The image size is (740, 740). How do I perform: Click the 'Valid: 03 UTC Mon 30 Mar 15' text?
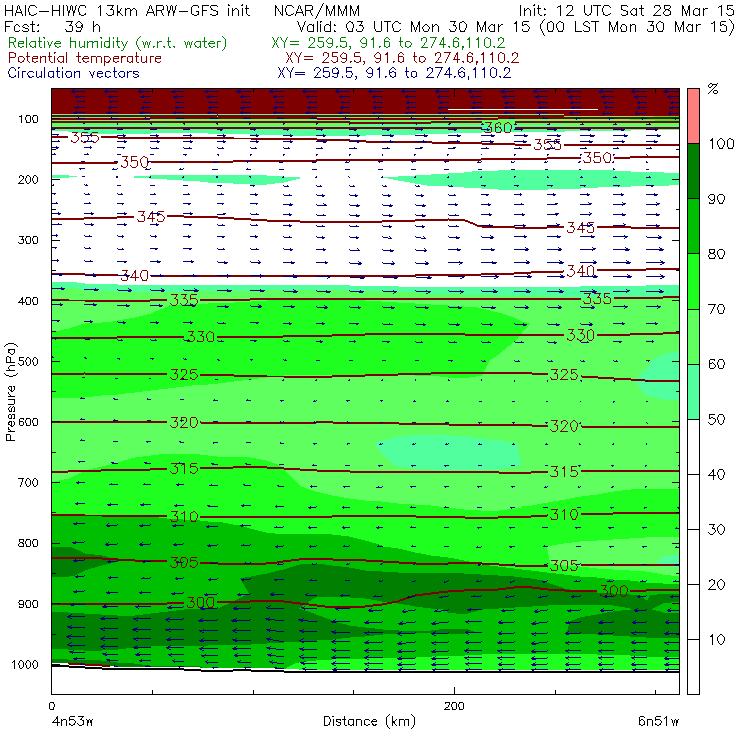click(414, 26)
